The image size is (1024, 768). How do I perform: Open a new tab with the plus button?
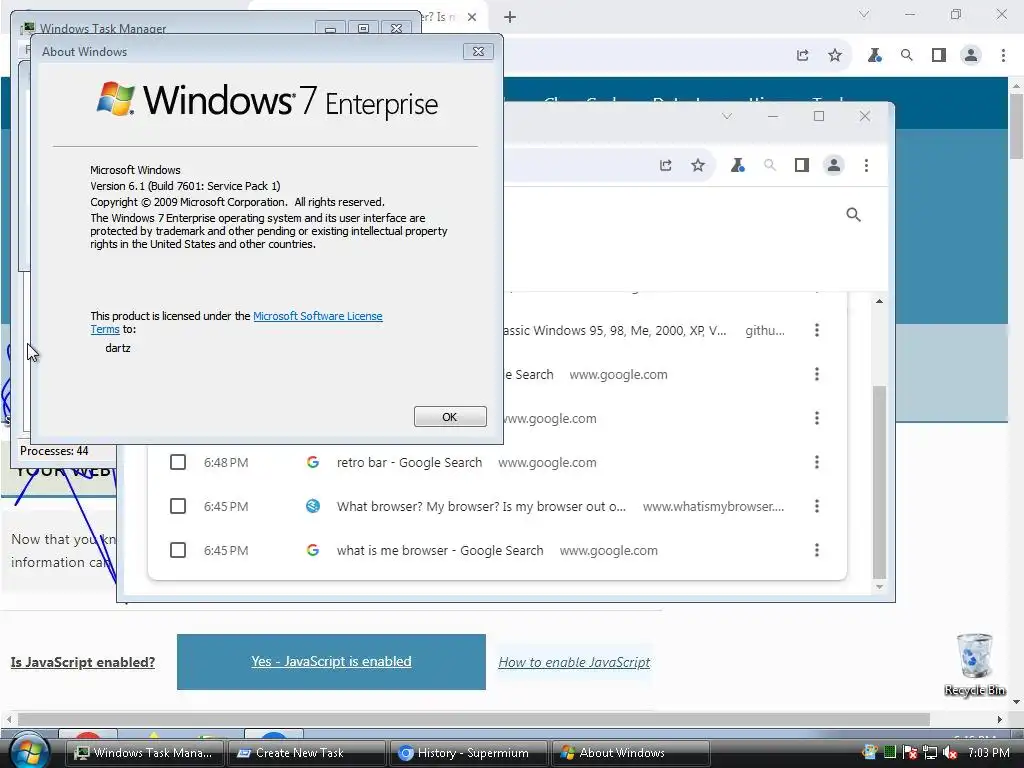pyautogui.click(x=510, y=17)
